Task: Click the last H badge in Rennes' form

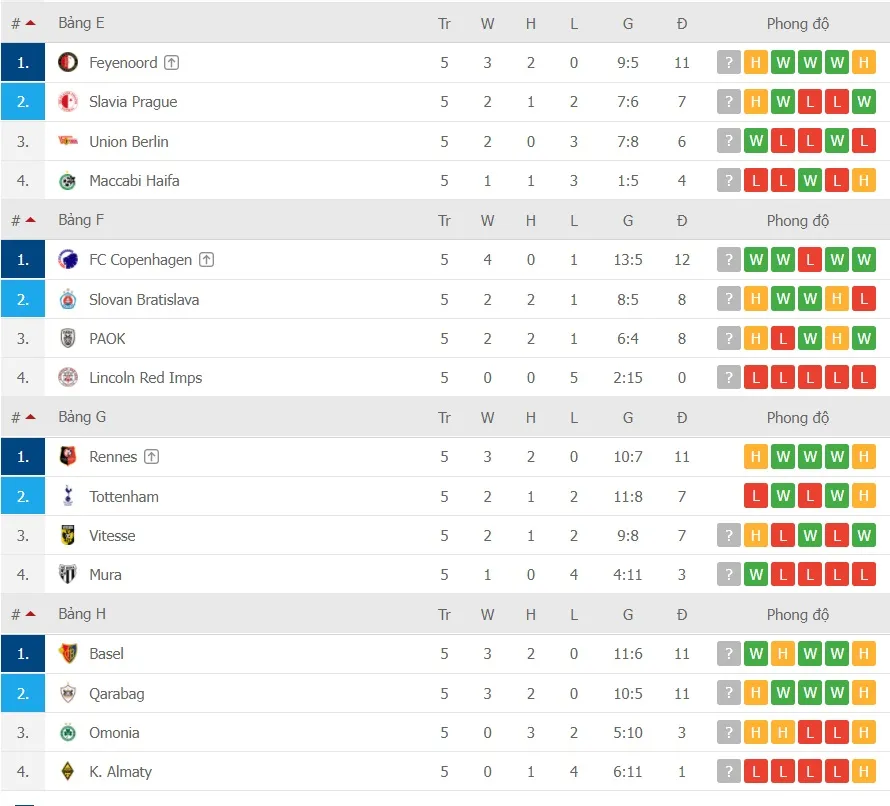Action: (x=863, y=456)
